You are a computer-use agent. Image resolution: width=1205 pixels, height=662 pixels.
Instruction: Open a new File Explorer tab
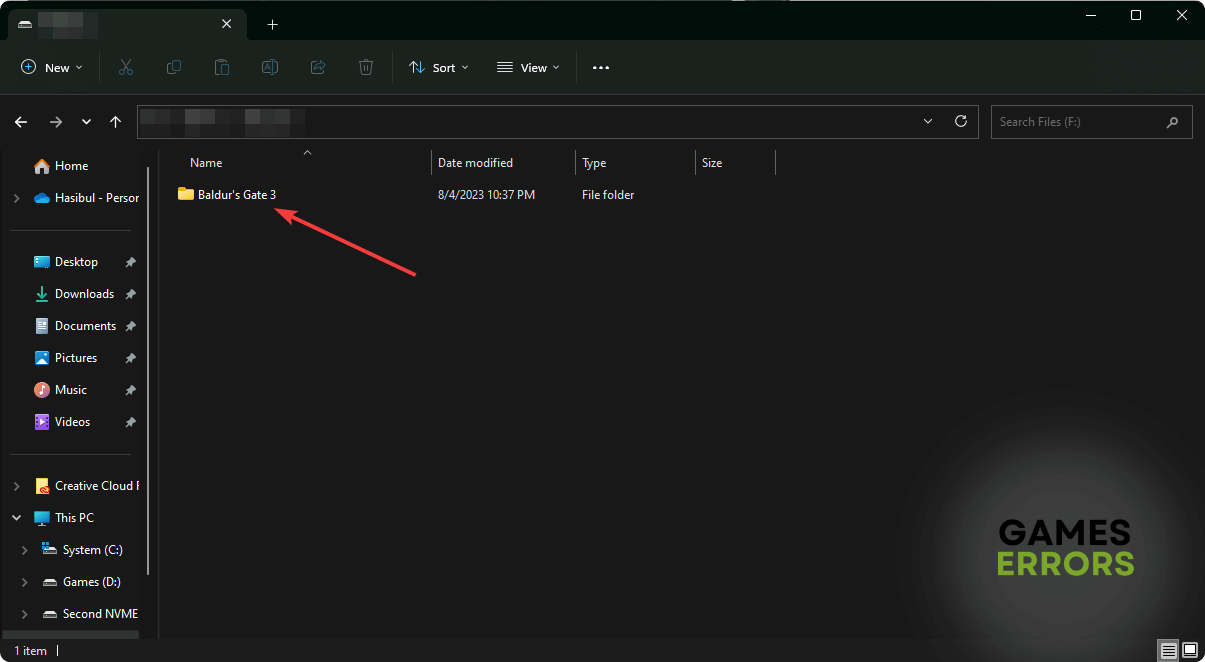[x=272, y=24]
